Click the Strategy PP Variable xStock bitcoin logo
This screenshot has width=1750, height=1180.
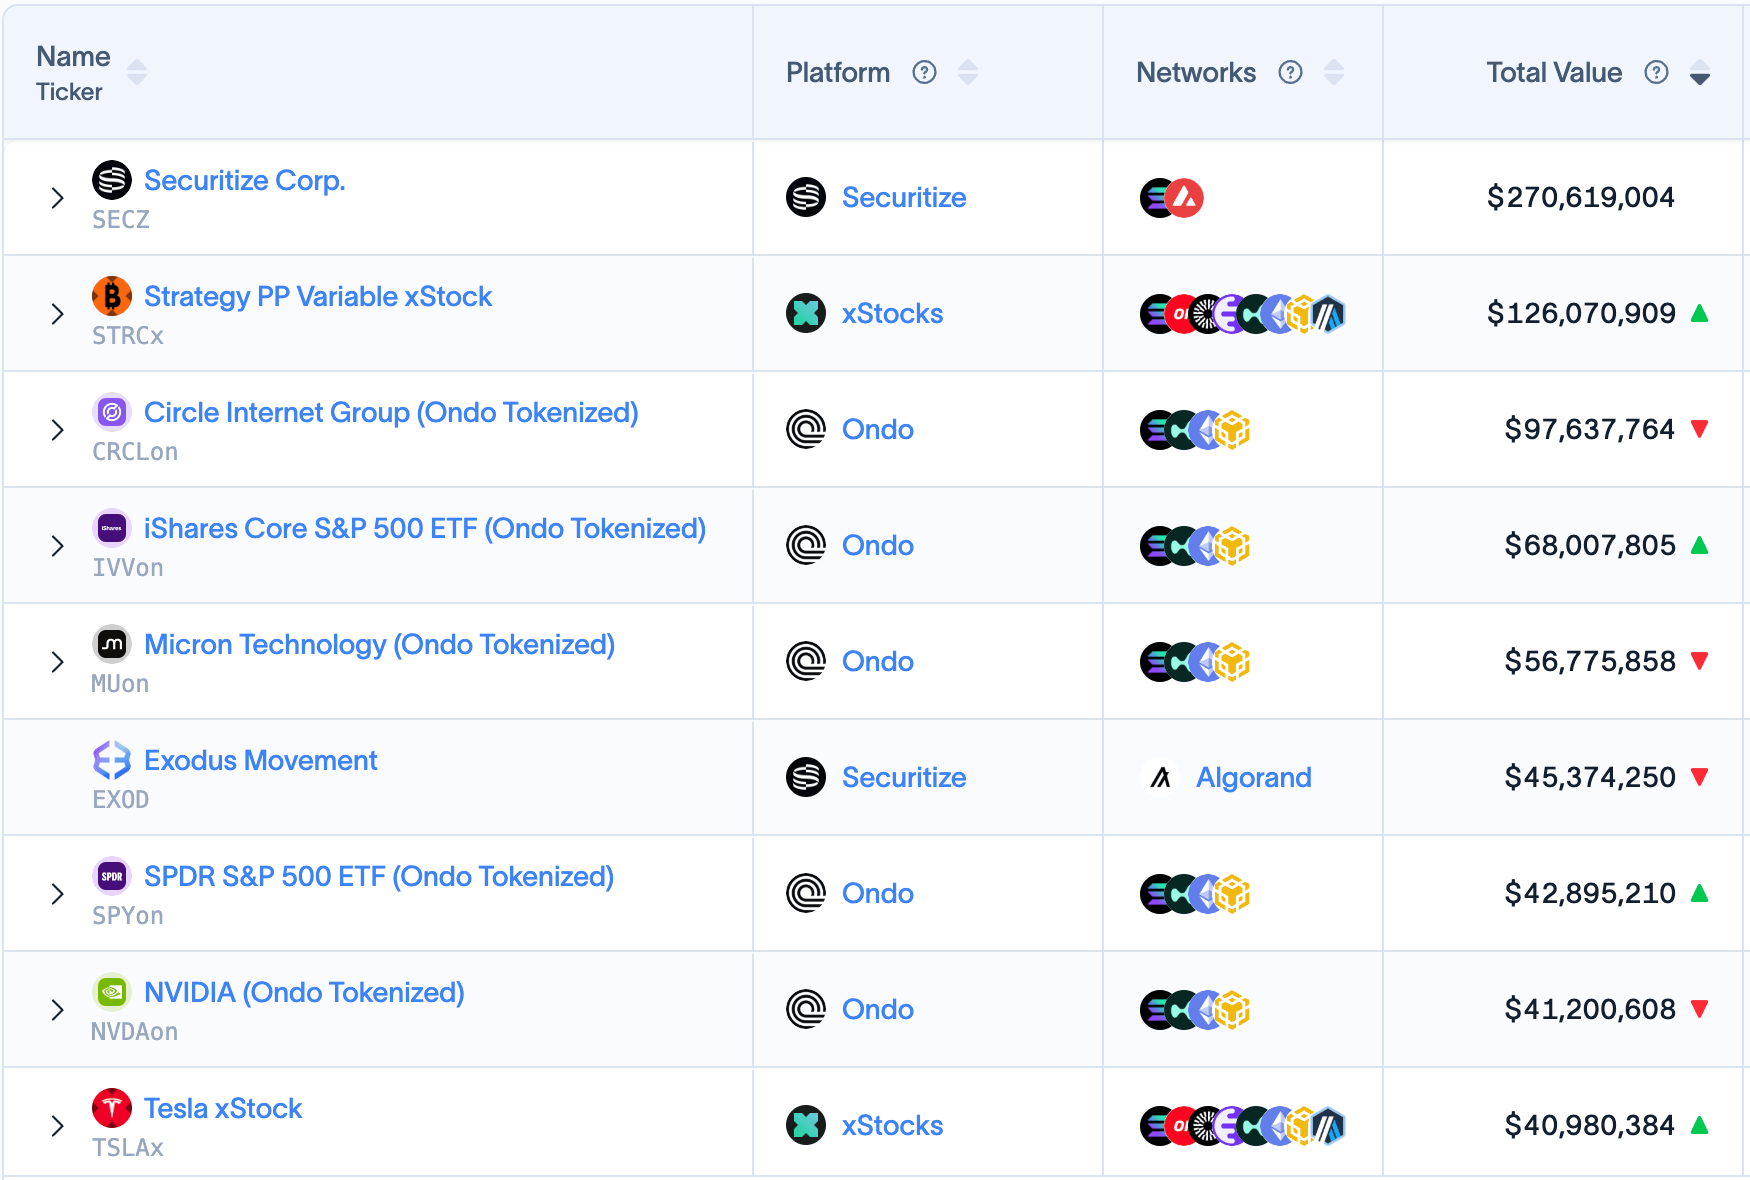coord(112,296)
